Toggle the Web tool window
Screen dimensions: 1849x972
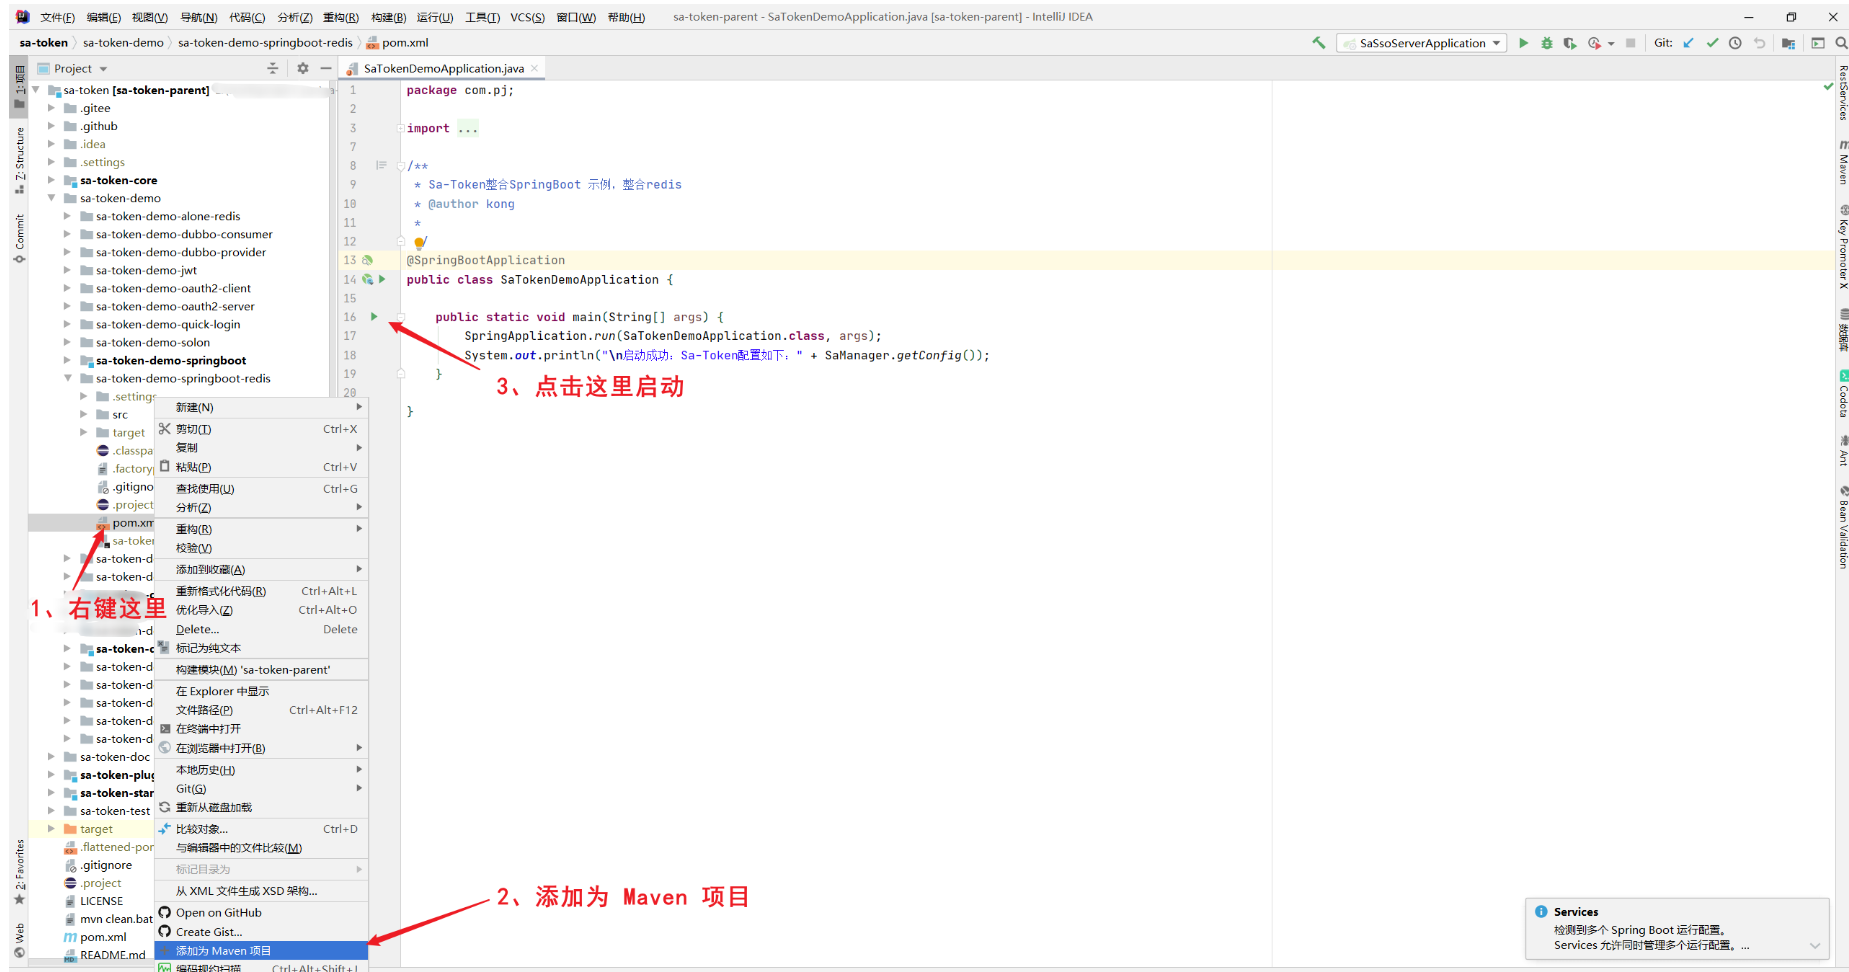(x=19, y=940)
